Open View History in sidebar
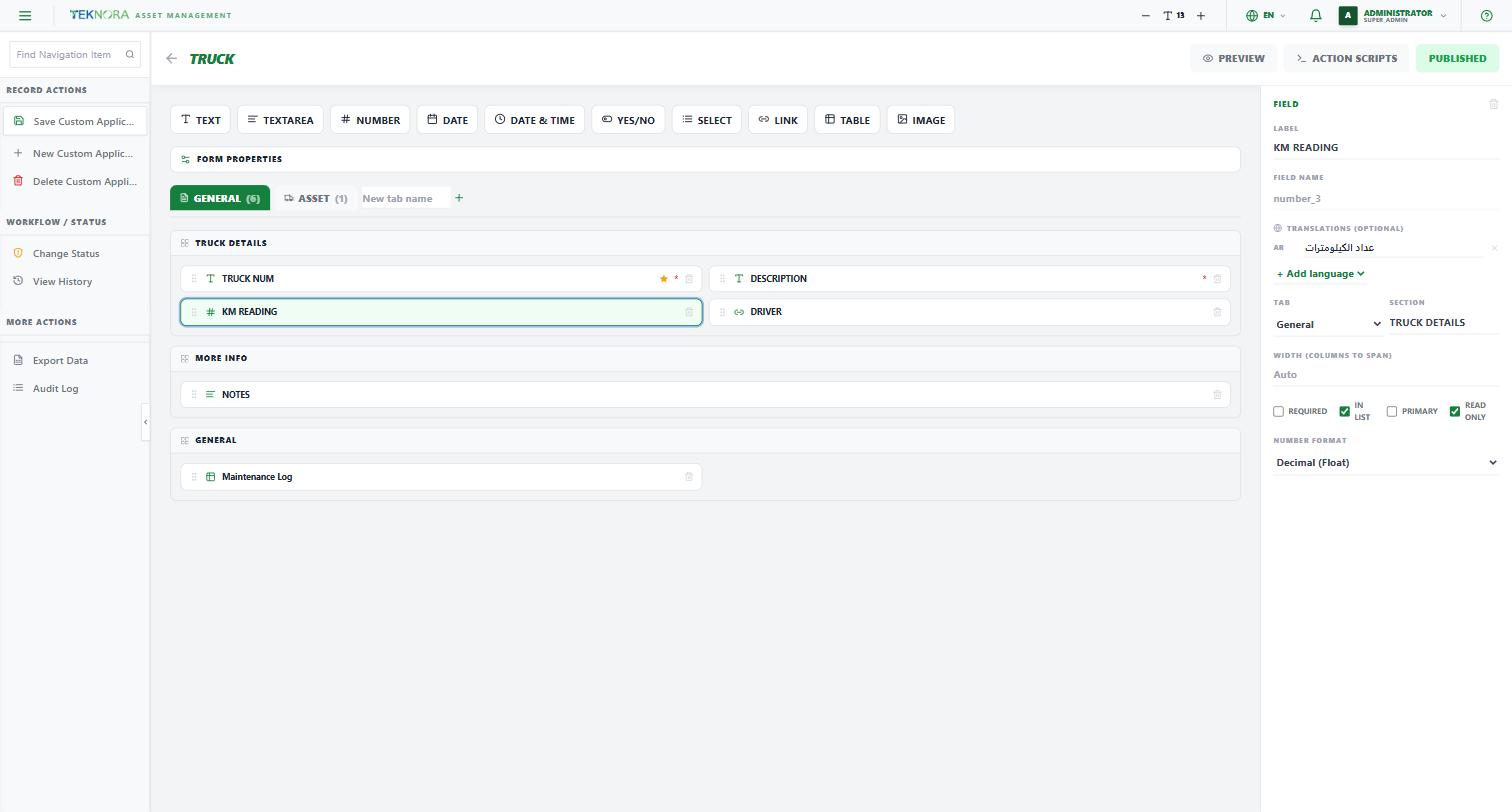This screenshot has width=1512, height=812. 75,281
